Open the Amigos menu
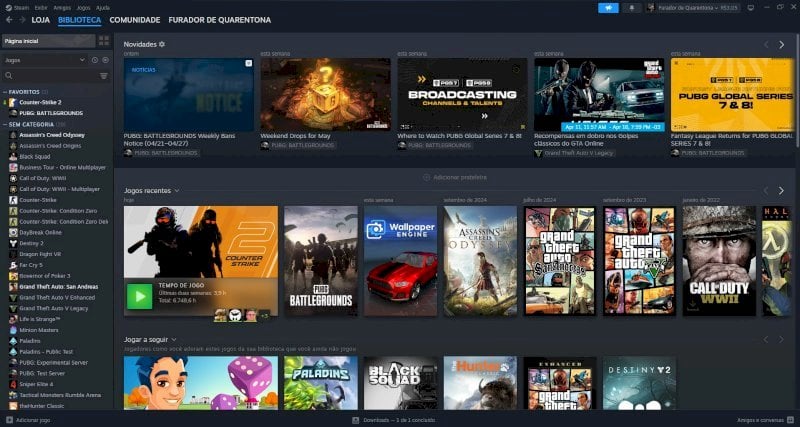 pyautogui.click(x=62, y=8)
